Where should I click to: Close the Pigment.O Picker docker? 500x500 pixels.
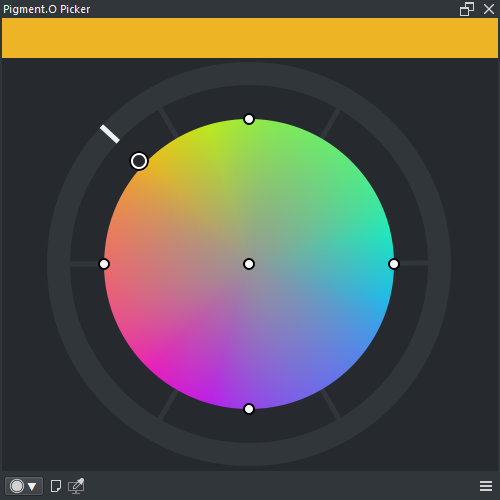point(489,9)
